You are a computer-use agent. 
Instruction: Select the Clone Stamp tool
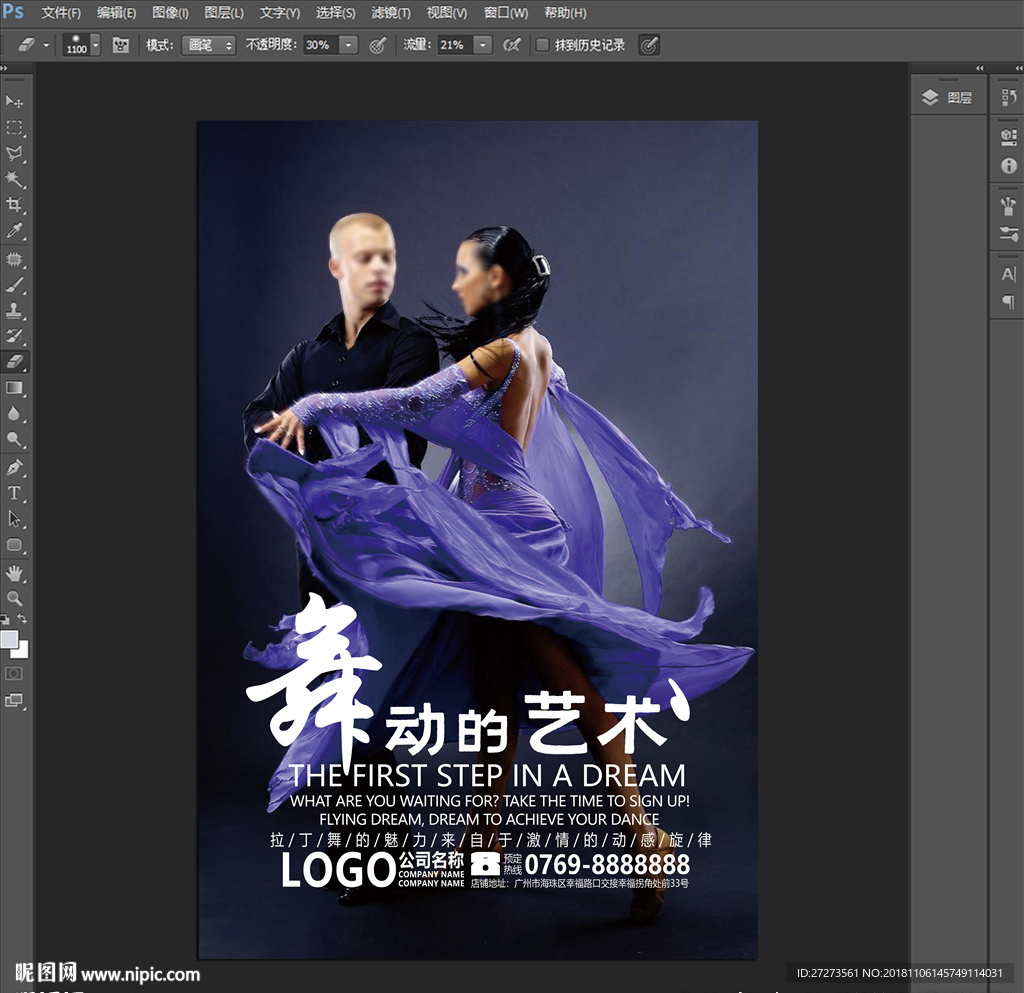point(14,310)
